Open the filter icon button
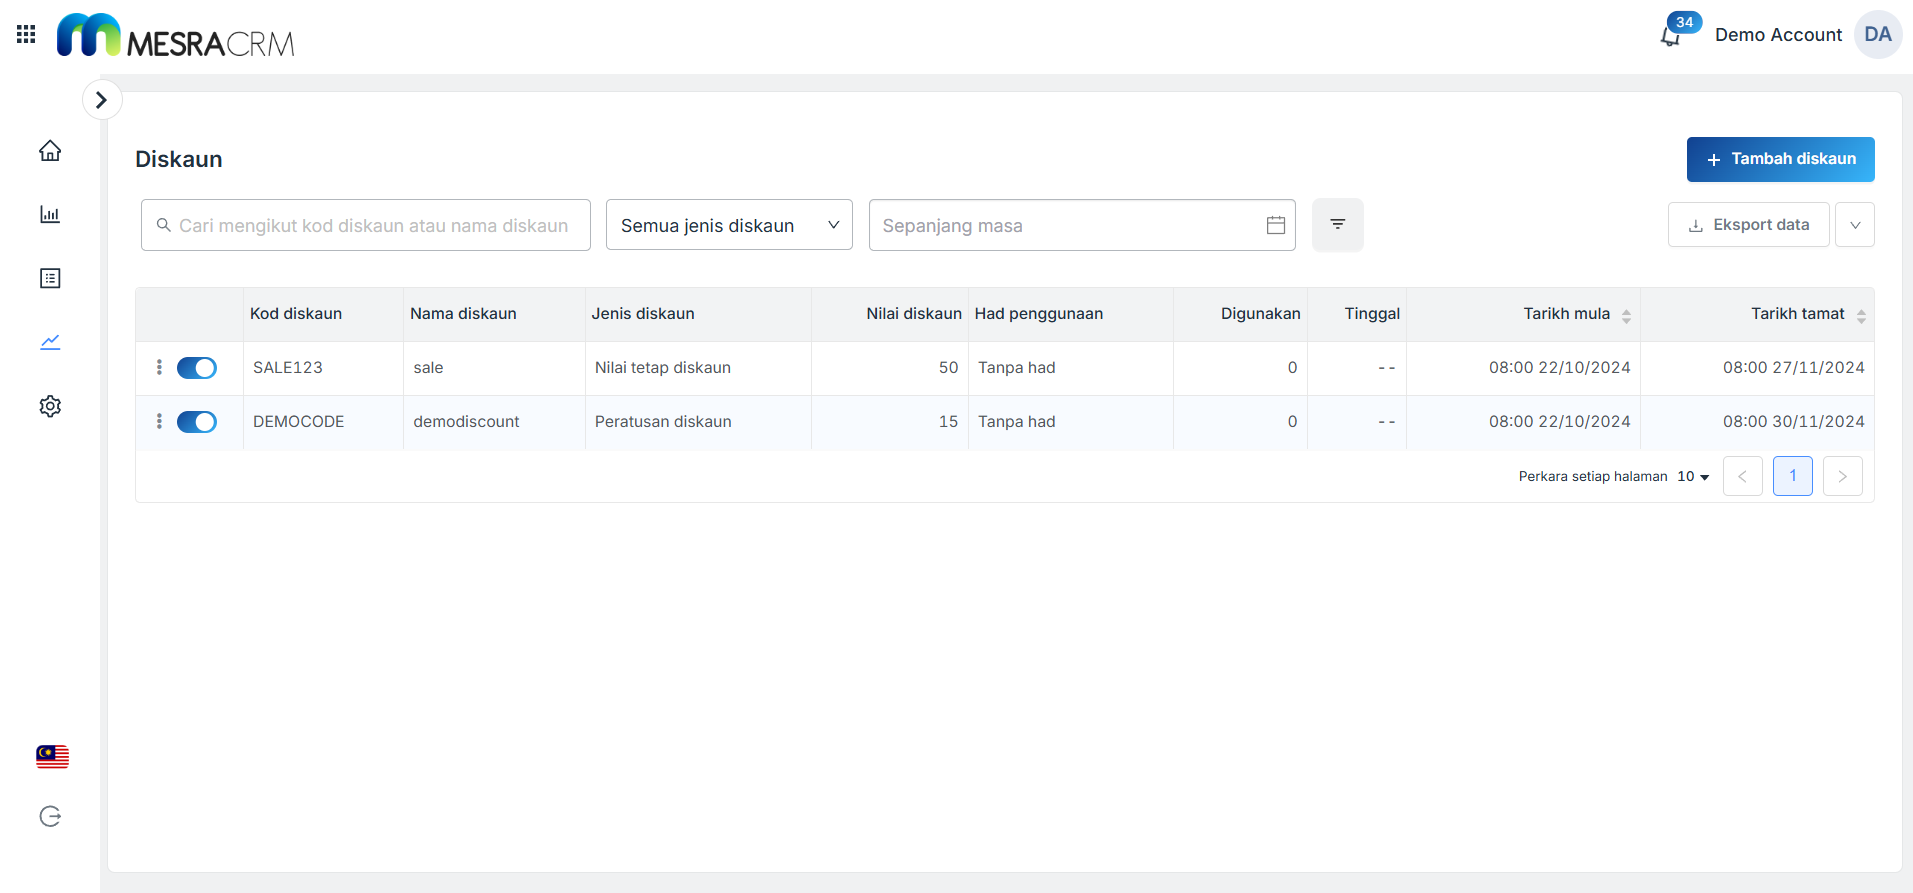1913x893 pixels. (x=1337, y=225)
